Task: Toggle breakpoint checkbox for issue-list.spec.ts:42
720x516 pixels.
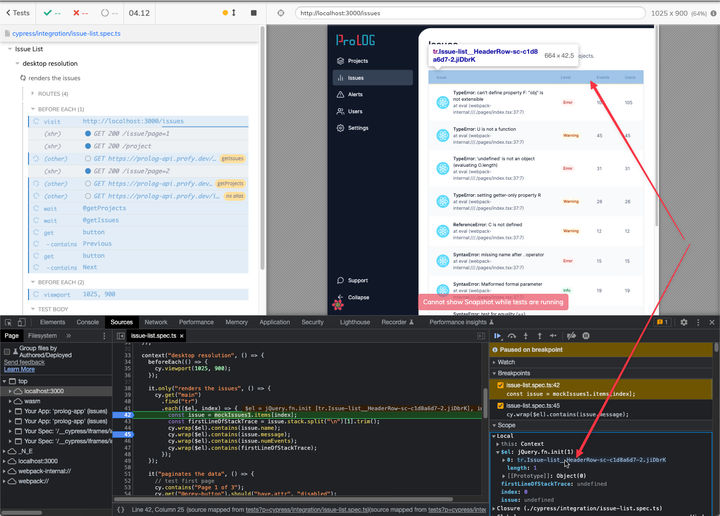Action: pyautogui.click(x=501, y=386)
